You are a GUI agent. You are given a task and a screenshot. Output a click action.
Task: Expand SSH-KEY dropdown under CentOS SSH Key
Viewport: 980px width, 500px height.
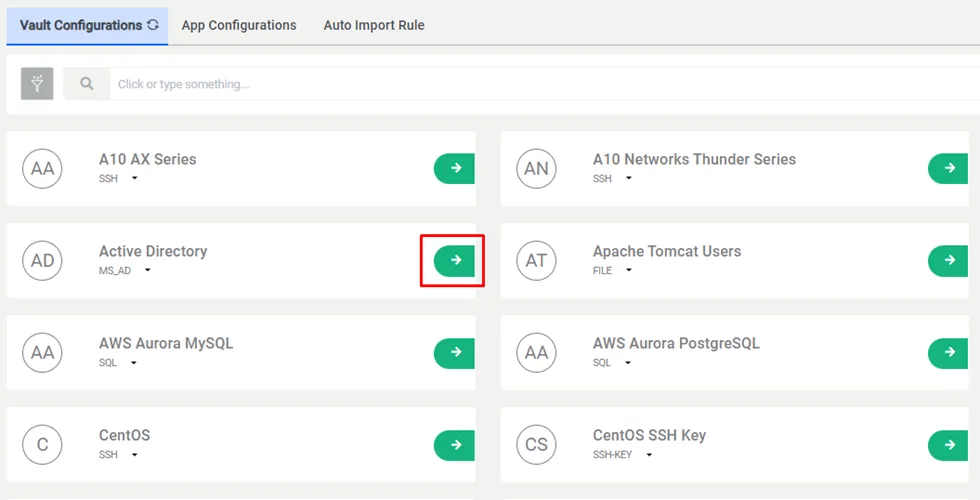tap(649, 455)
